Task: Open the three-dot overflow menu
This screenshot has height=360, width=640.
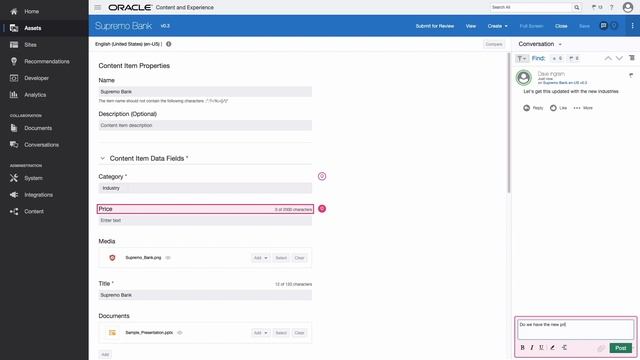Action: tap(632, 26)
